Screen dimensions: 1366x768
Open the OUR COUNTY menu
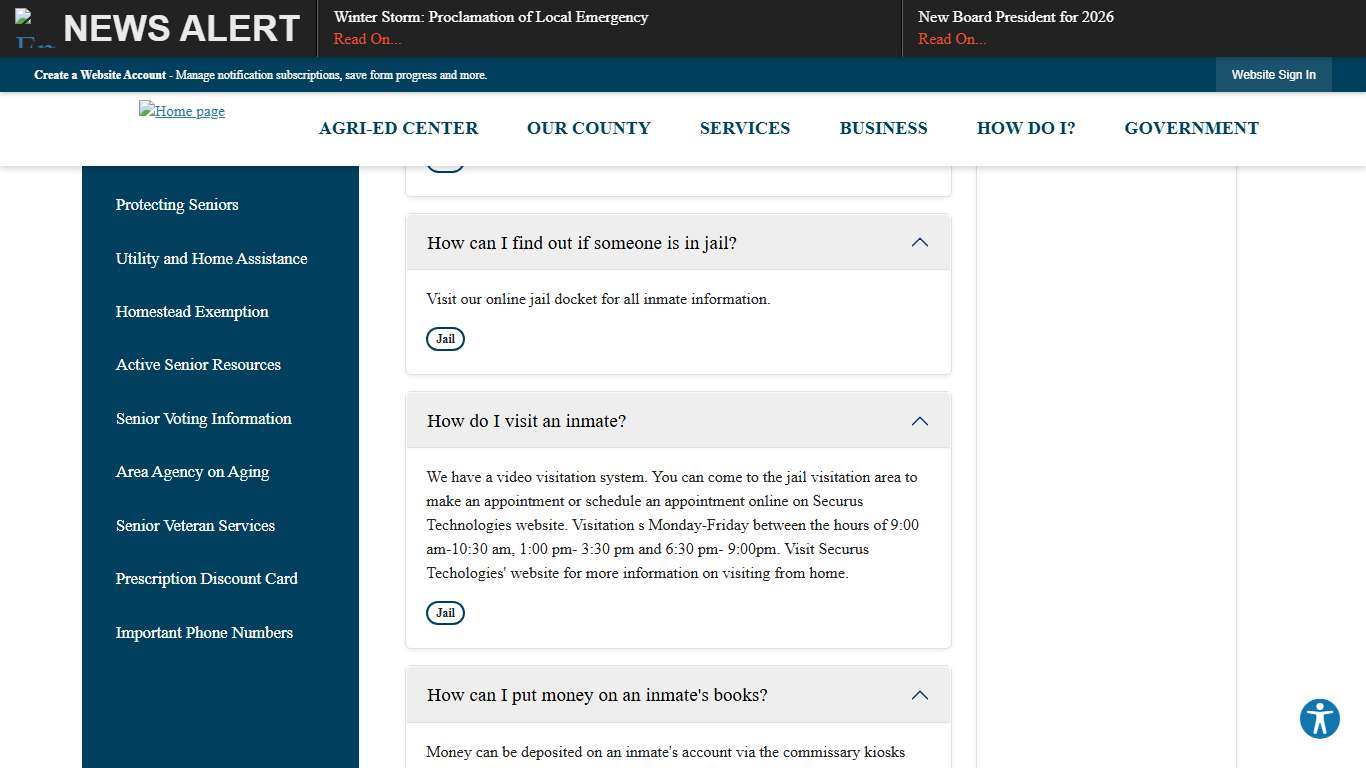click(588, 128)
